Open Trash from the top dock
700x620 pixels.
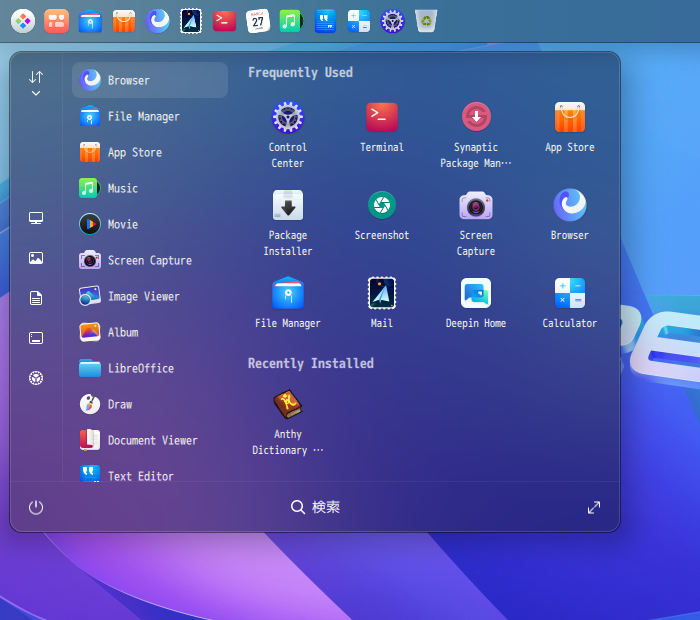pos(426,20)
